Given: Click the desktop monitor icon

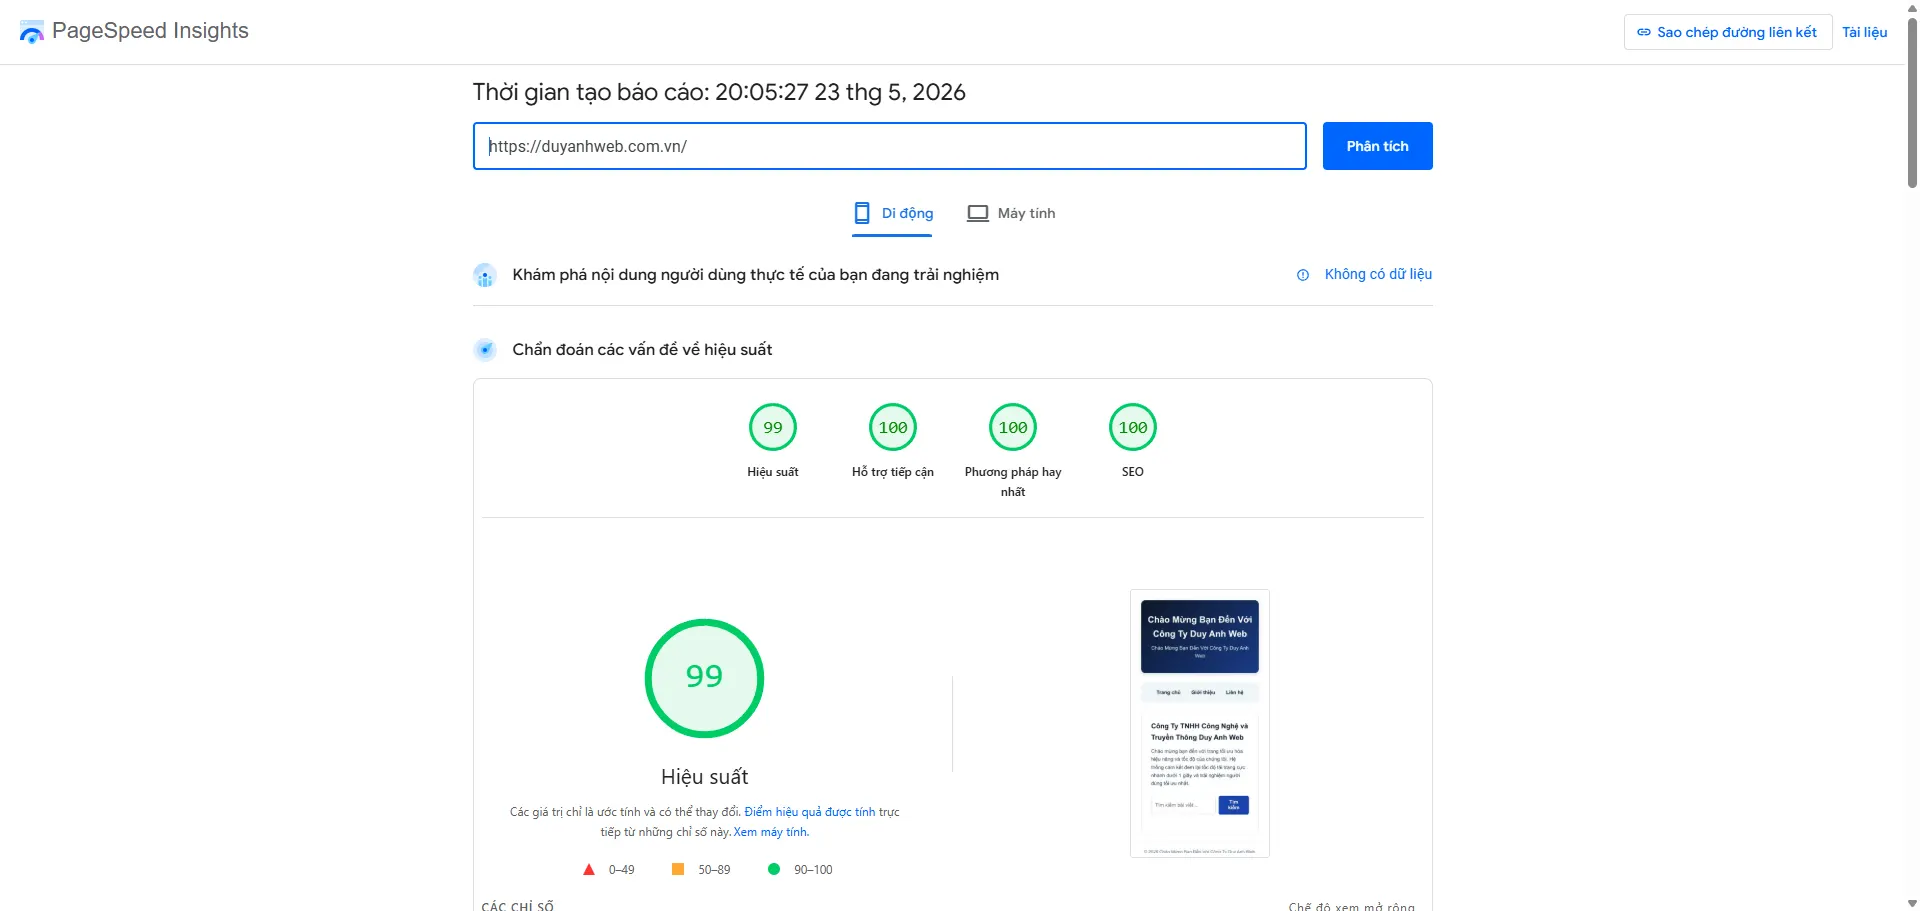Looking at the screenshot, I should point(977,213).
